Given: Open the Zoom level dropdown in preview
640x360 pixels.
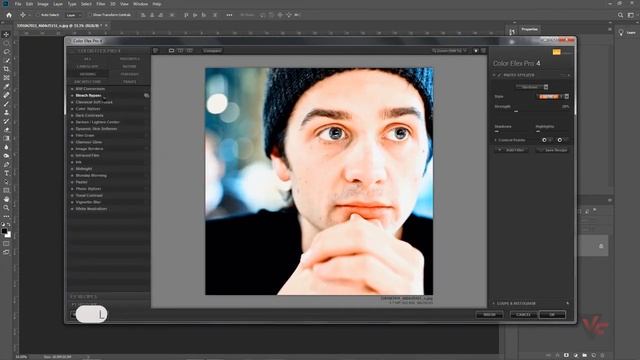Looking at the screenshot, I should pyautogui.click(x=449, y=51).
